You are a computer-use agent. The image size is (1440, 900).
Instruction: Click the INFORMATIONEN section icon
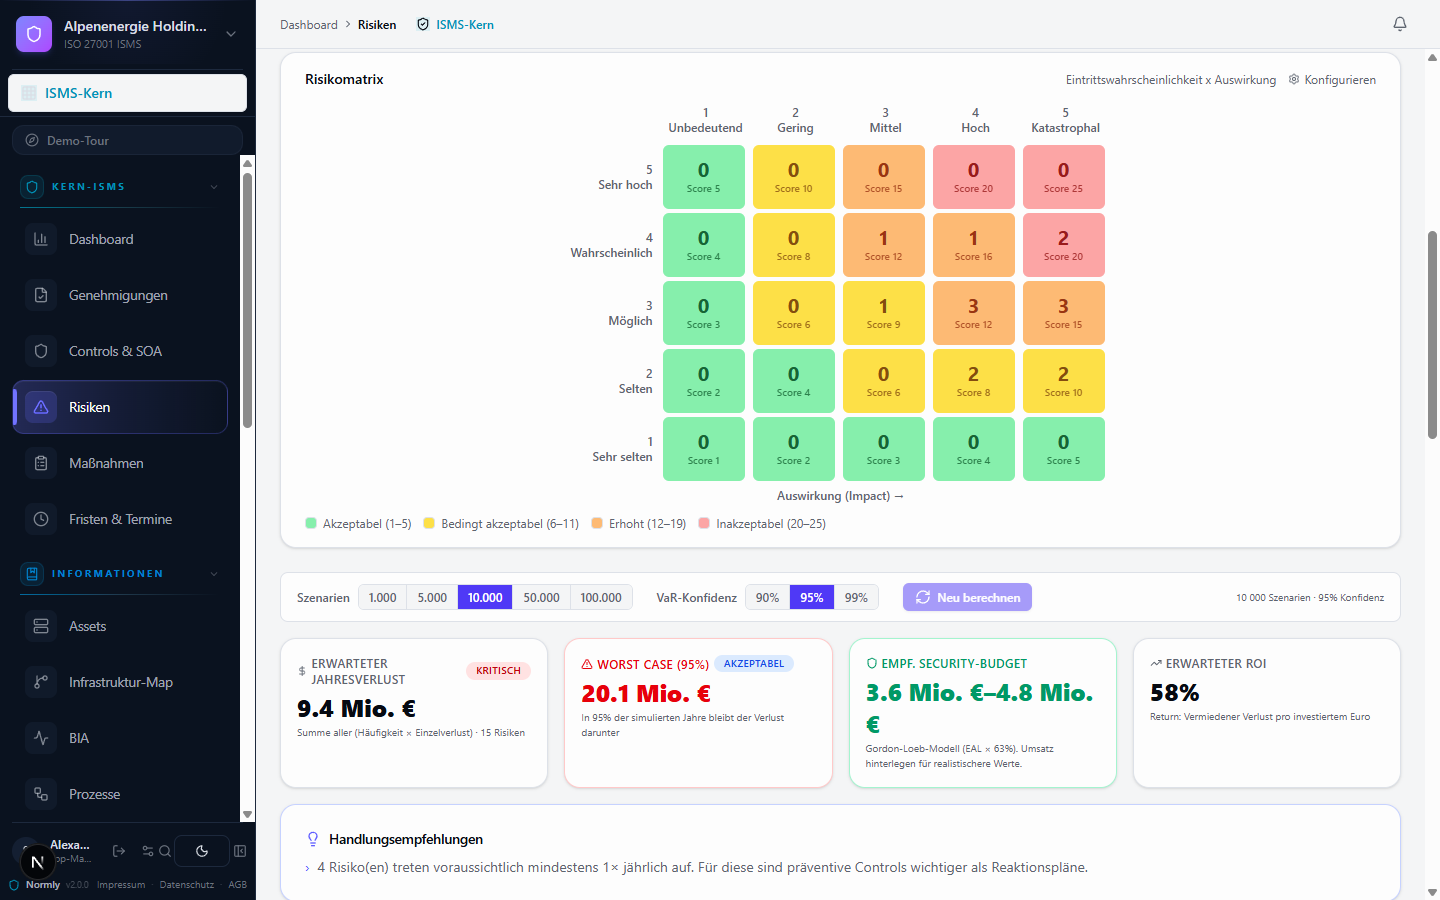click(32, 574)
